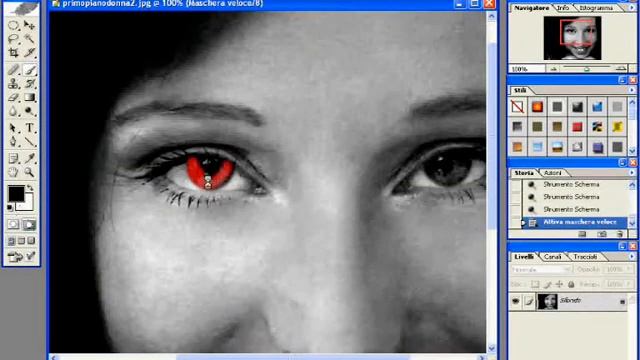
Task: Select the Brush tool
Action: [x=29, y=70]
